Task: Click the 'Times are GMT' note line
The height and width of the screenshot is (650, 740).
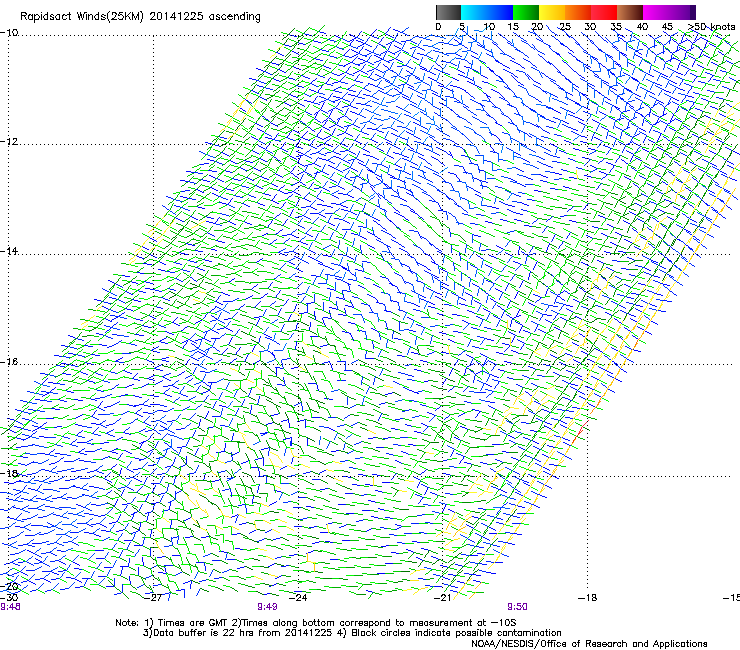Action: (316, 623)
